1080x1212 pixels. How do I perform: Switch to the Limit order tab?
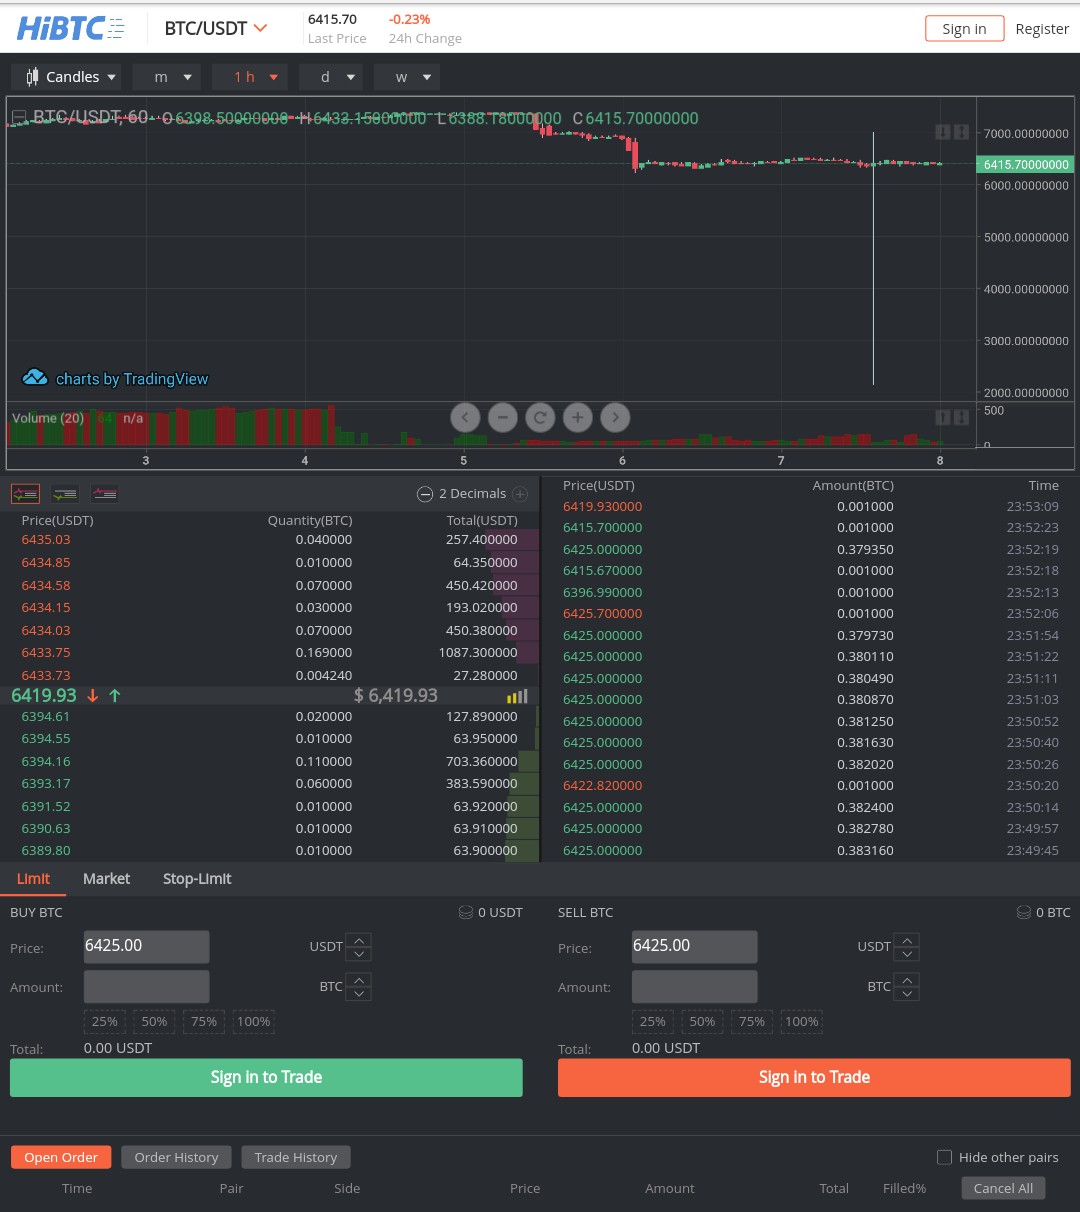(33, 878)
